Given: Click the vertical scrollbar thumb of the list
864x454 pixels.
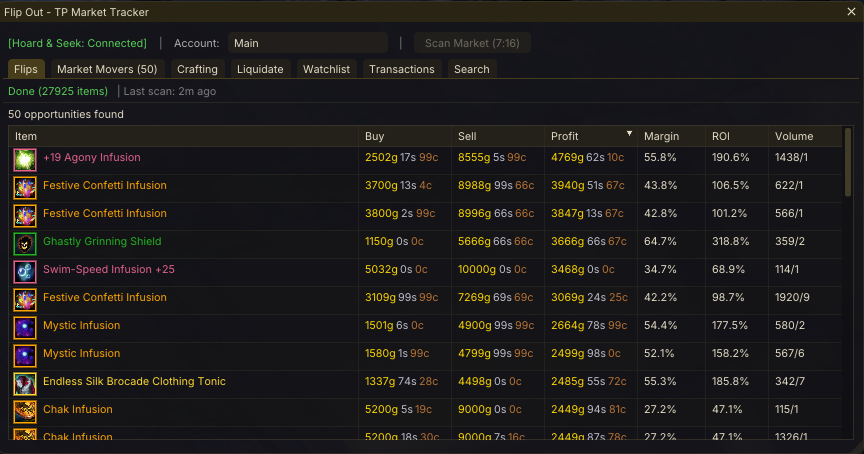Looking at the screenshot, I should [848, 163].
